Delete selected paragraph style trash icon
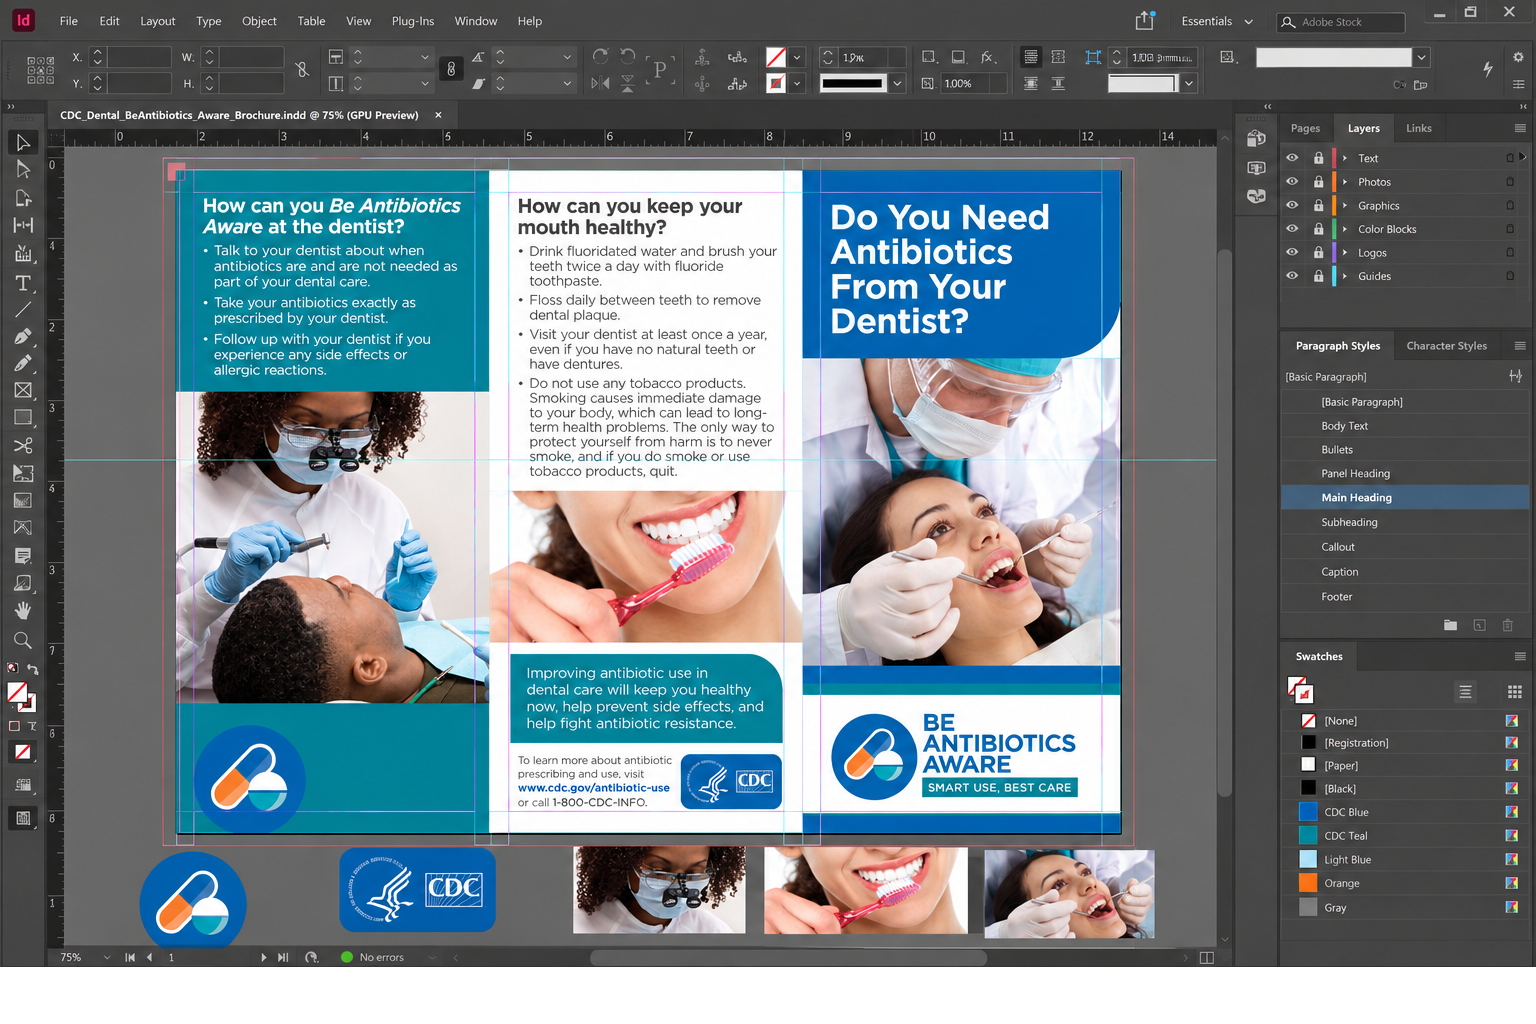Image resolution: width=1536 pixels, height=1024 pixels. click(1508, 625)
